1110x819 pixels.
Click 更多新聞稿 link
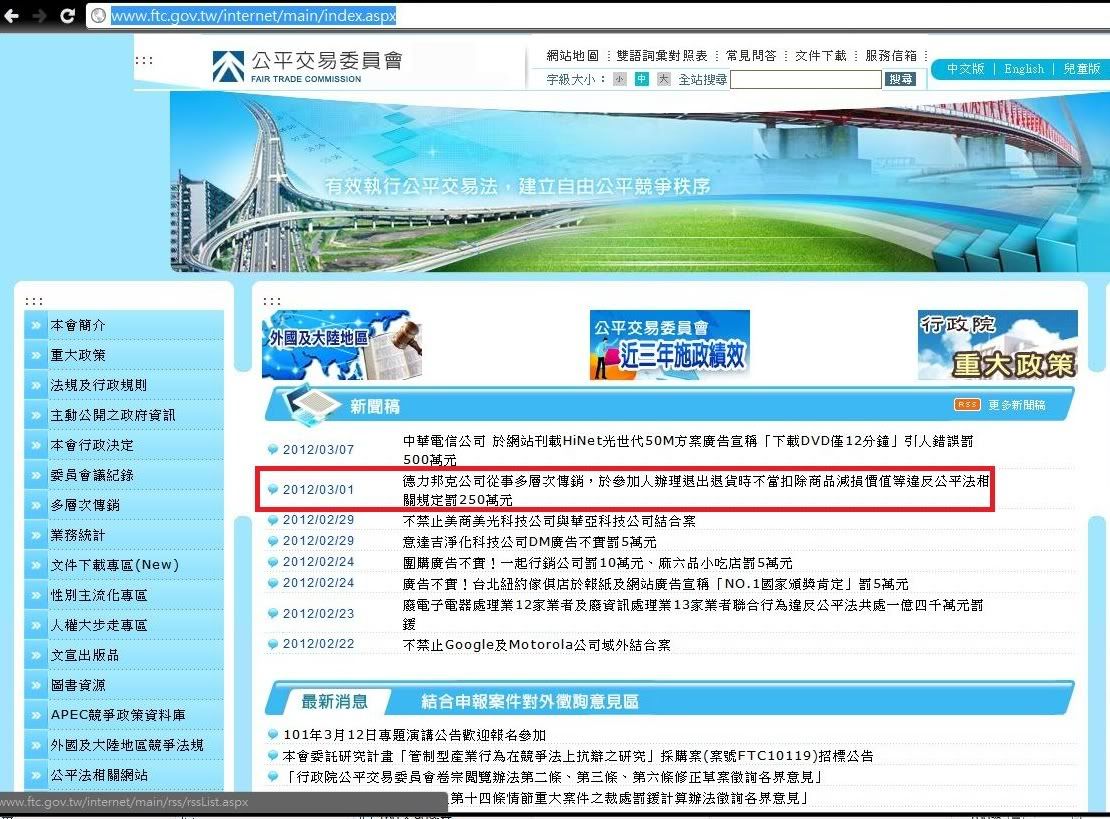click(1016, 405)
